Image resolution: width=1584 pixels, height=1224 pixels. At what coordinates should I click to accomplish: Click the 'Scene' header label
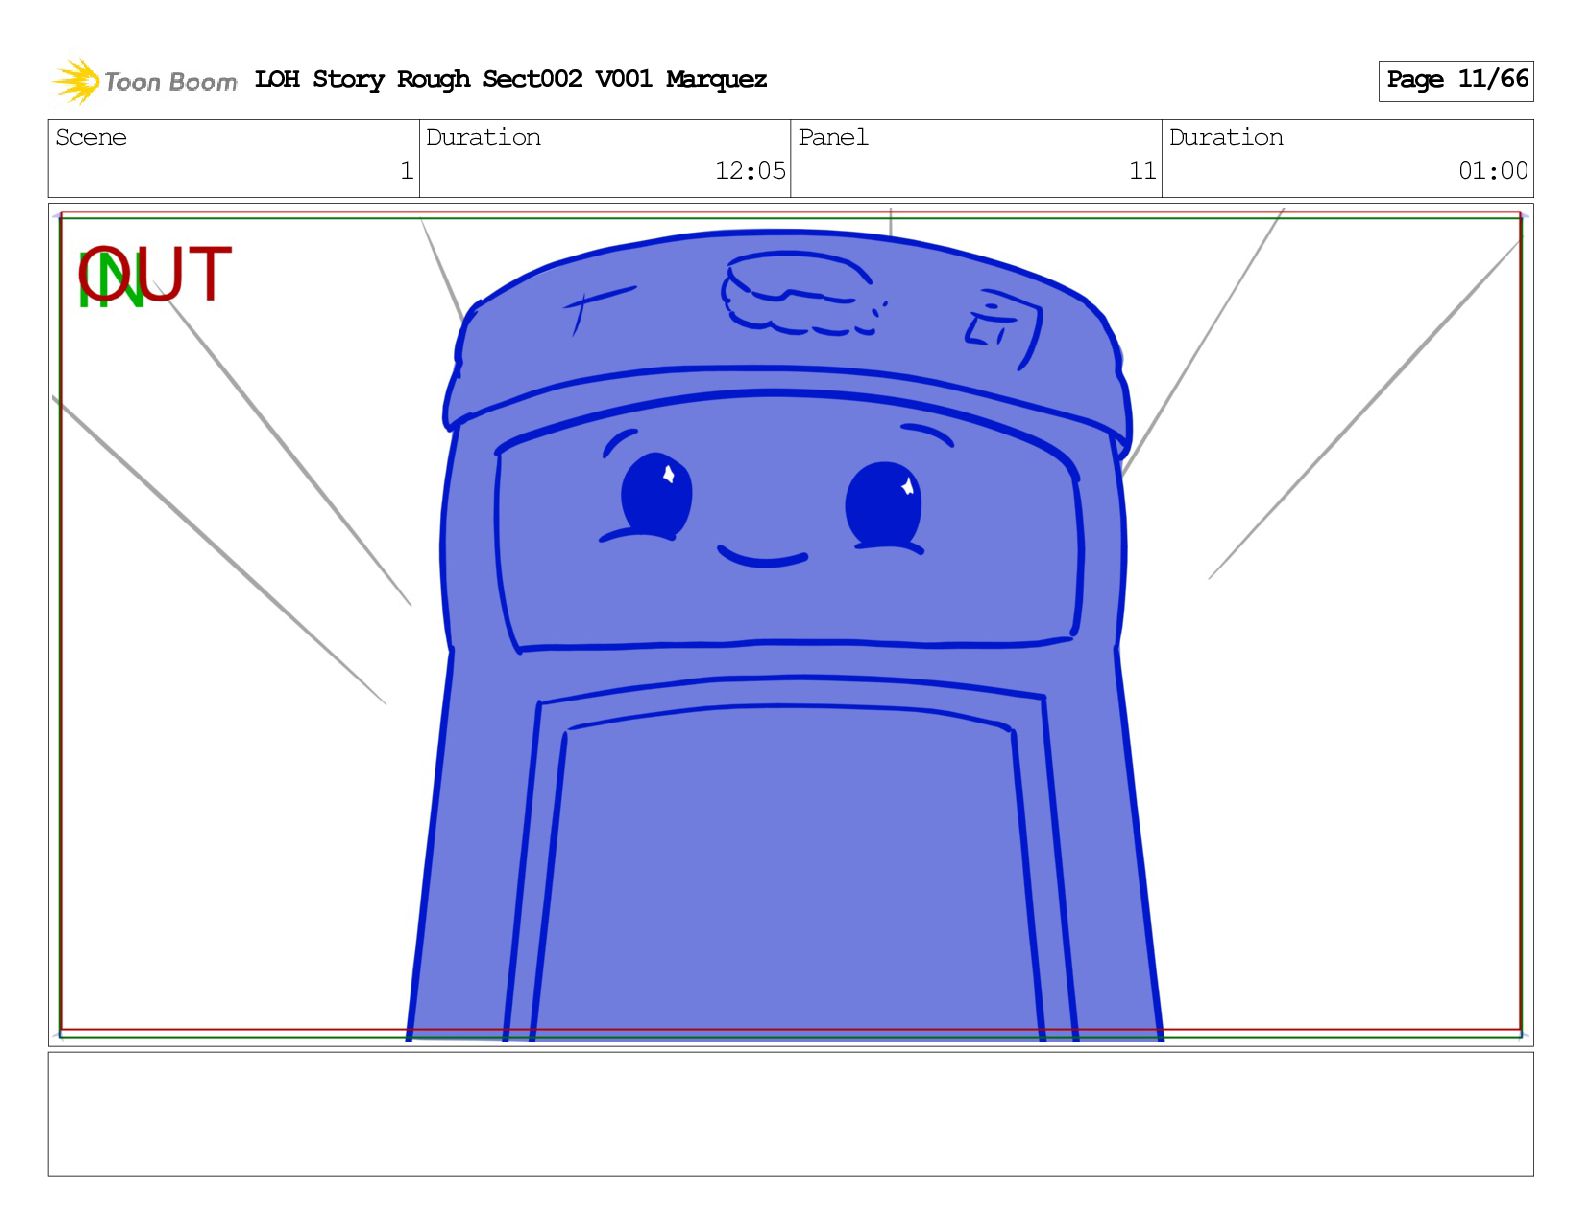click(91, 137)
